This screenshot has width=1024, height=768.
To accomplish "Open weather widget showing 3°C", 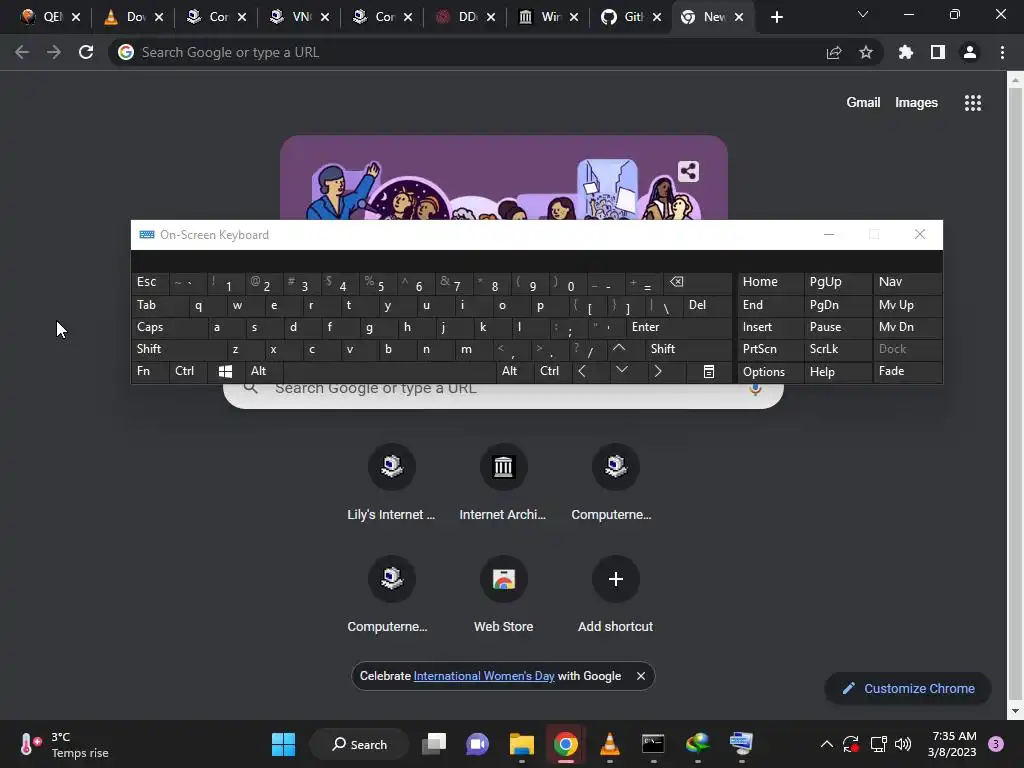I will click(64, 744).
